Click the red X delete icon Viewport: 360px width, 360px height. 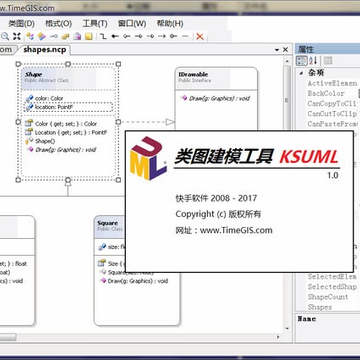[x=200, y=36]
